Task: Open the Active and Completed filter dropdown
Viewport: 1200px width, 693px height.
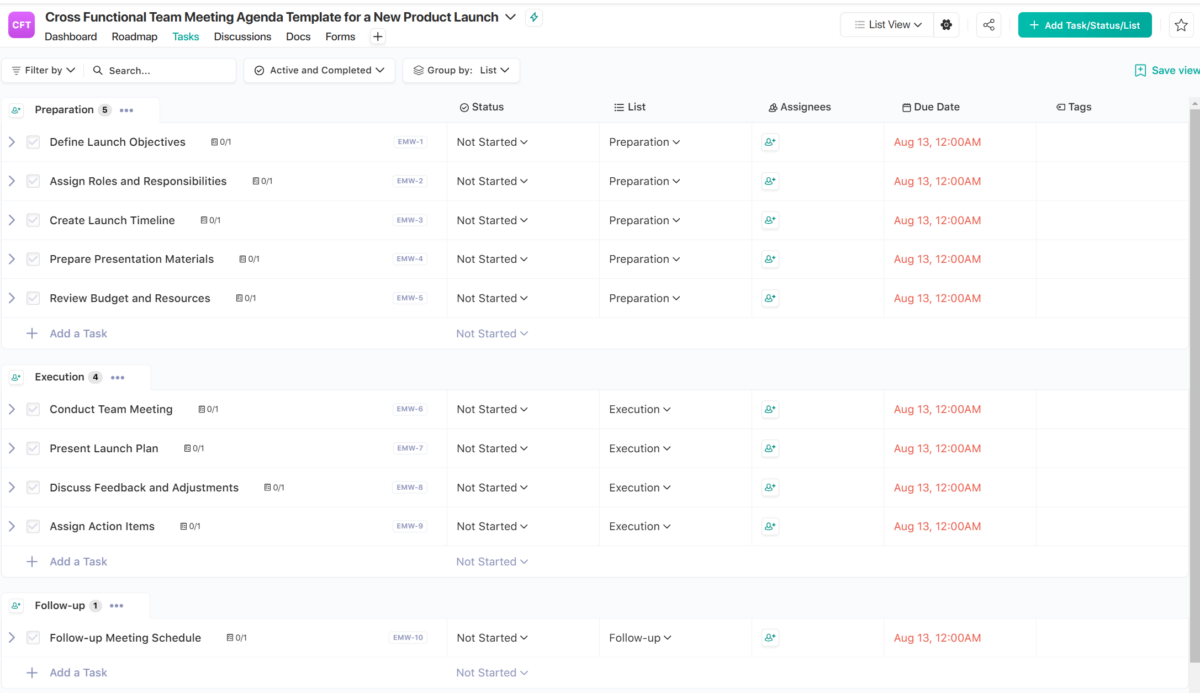Action: (318, 70)
